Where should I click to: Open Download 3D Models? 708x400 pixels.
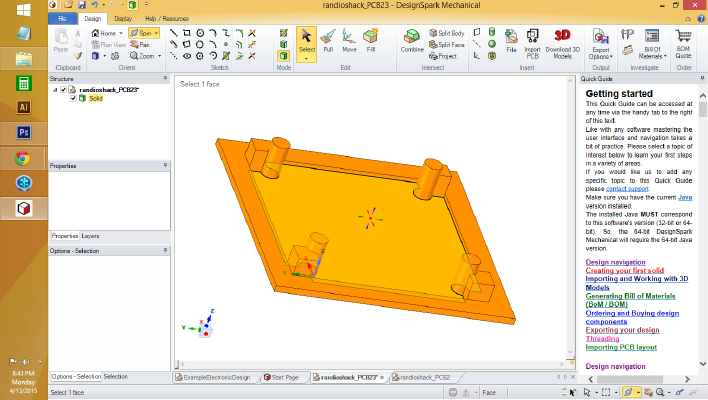[x=562, y=44]
